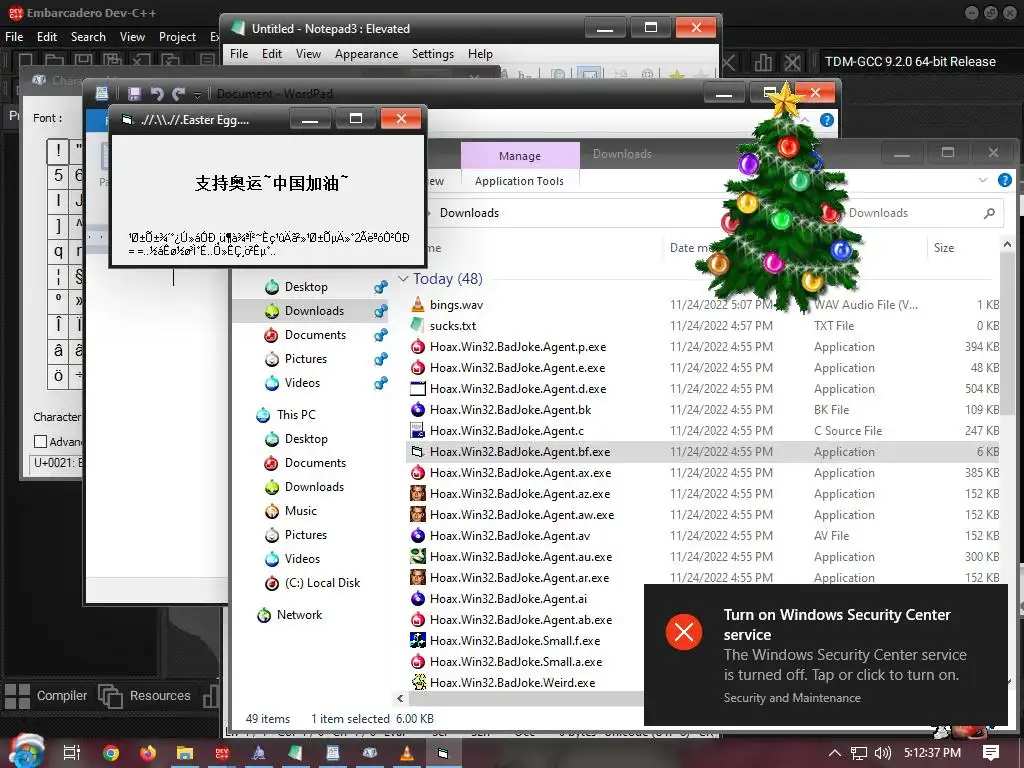Image resolution: width=1024 pixels, height=768 pixels.
Task: Select Hoax.Win32.BadJoke.Agent.au.exe icon
Action: 418,556
